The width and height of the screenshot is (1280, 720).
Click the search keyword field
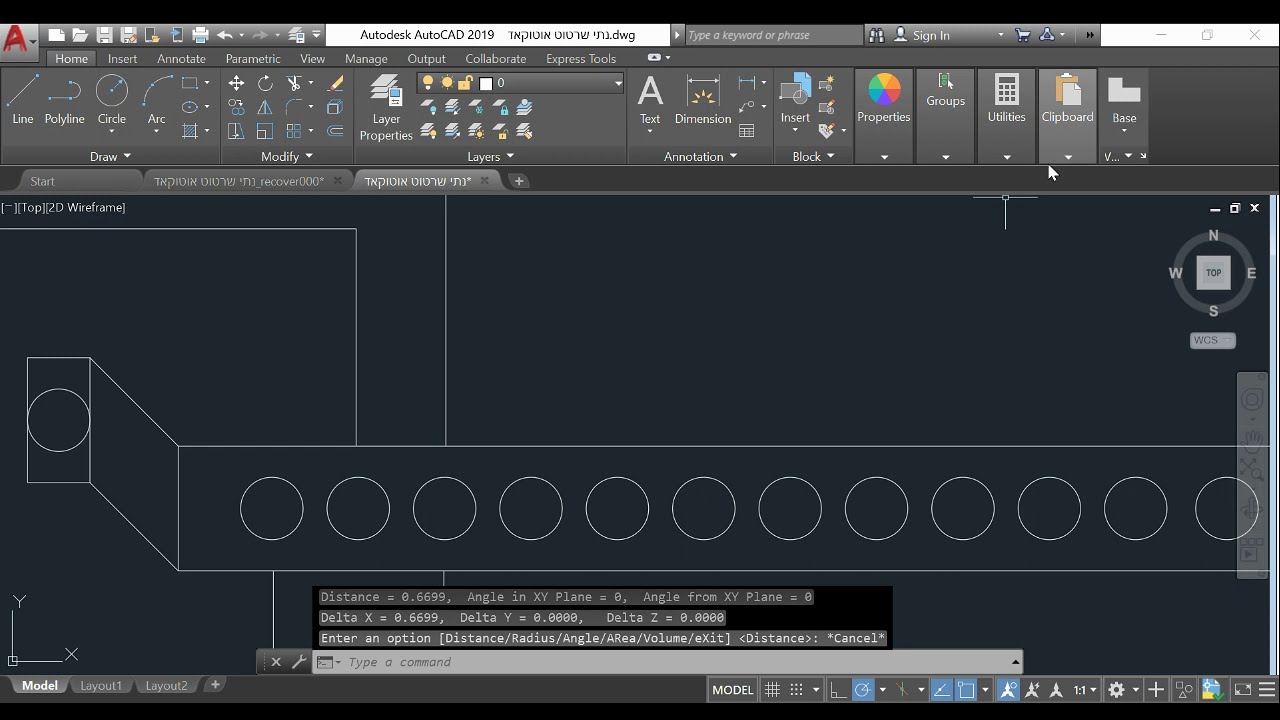tap(773, 35)
